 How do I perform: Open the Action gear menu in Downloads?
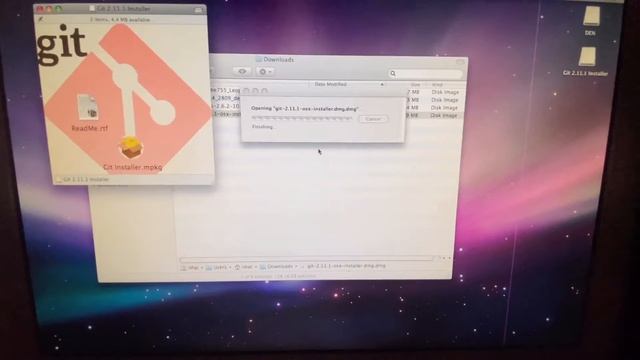[x=265, y=72]
